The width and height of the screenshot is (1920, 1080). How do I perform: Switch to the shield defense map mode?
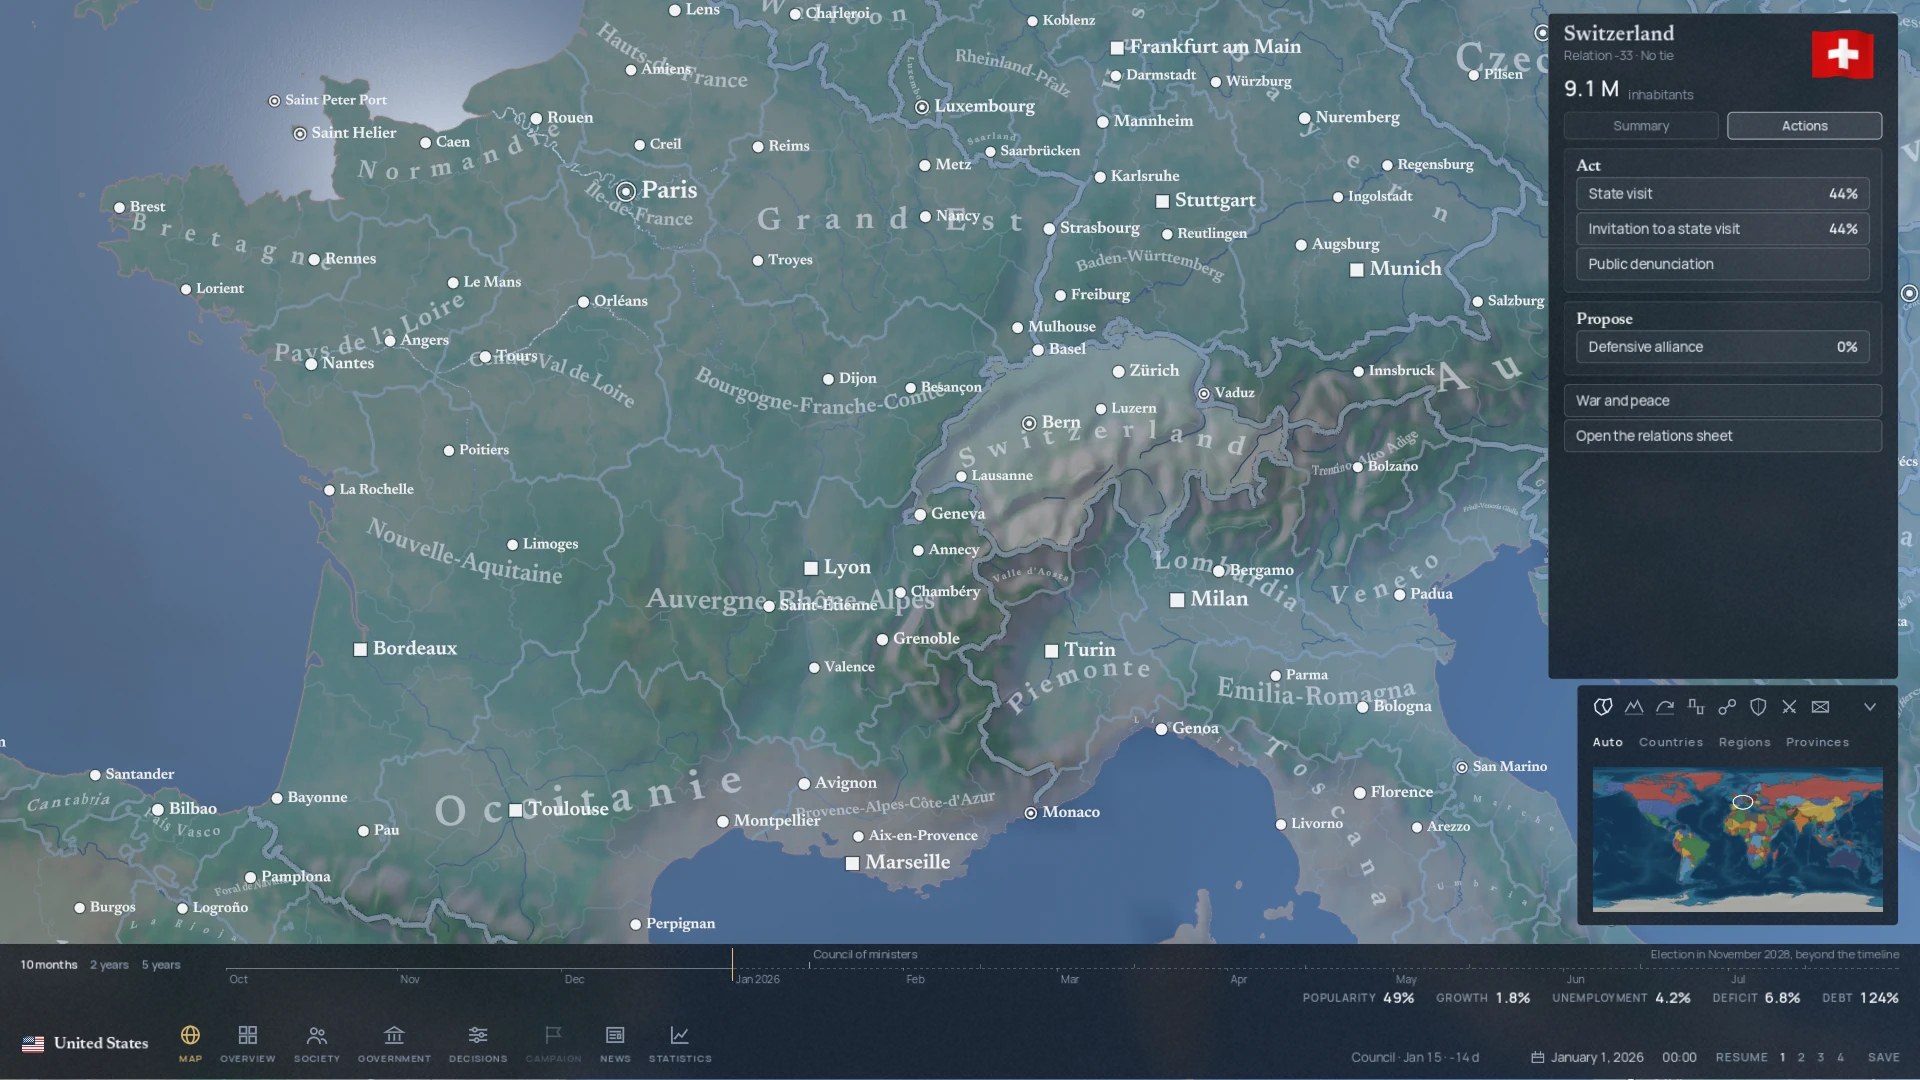(x=1758, y=707)
